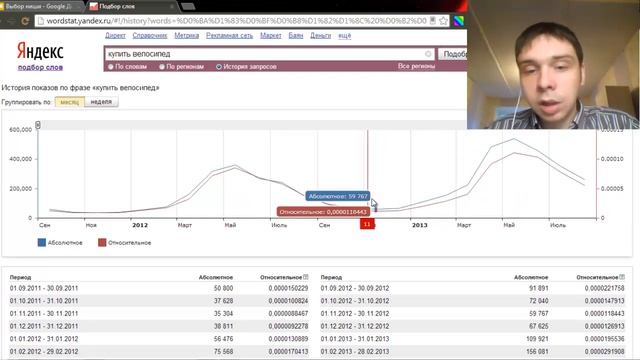This screenshot has height=360, width=640.
Task: Click the row '01.11.2012 - 30.11.2012'
Action: (473, 313)
